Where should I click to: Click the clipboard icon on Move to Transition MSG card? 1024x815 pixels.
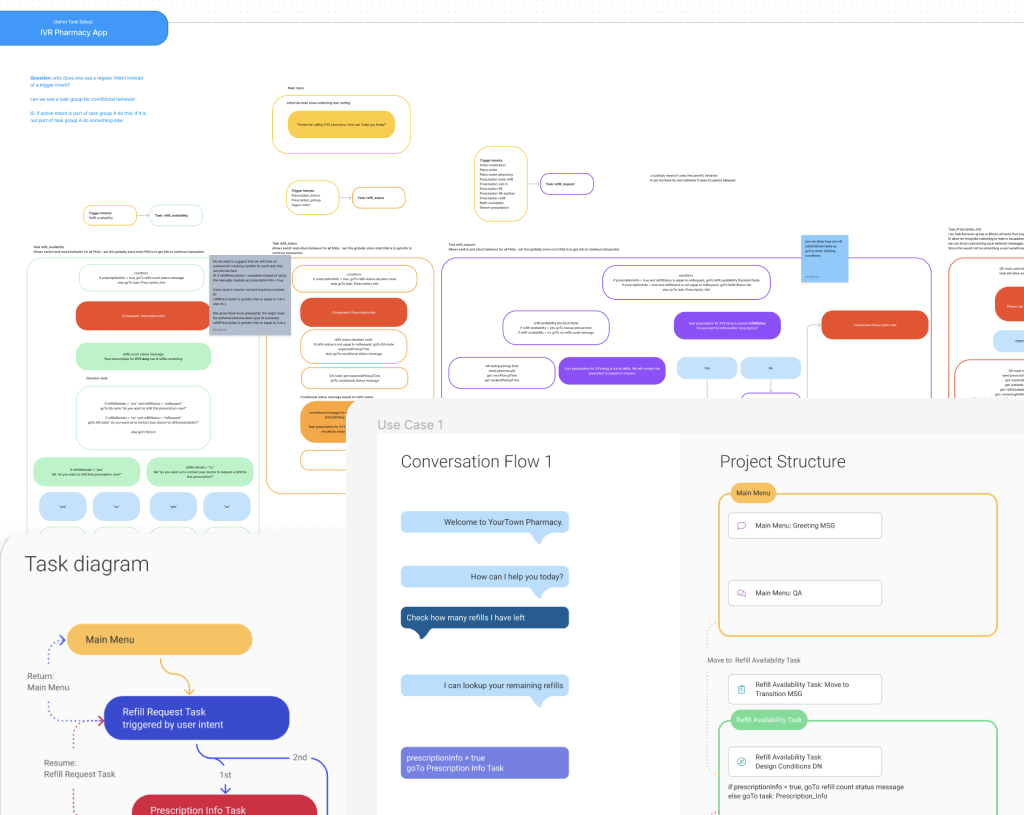point(741,690)
